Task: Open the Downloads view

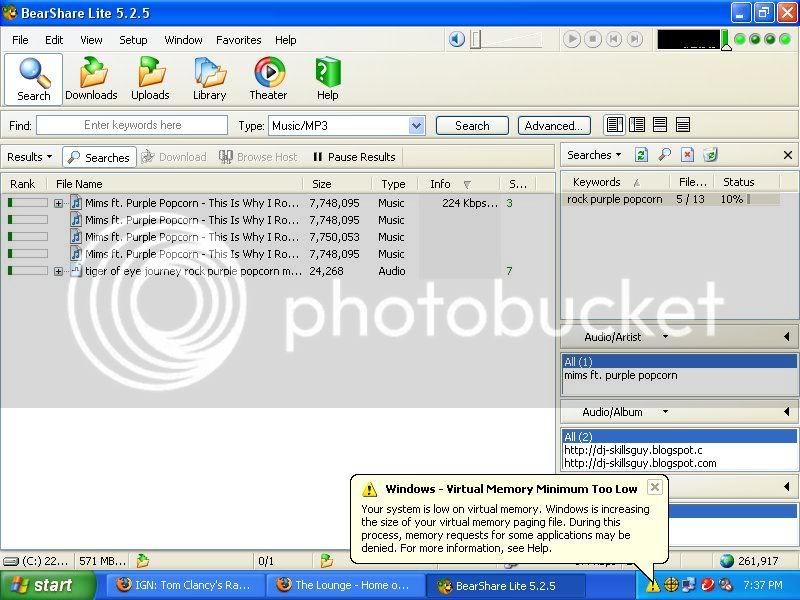Action: 91,80
